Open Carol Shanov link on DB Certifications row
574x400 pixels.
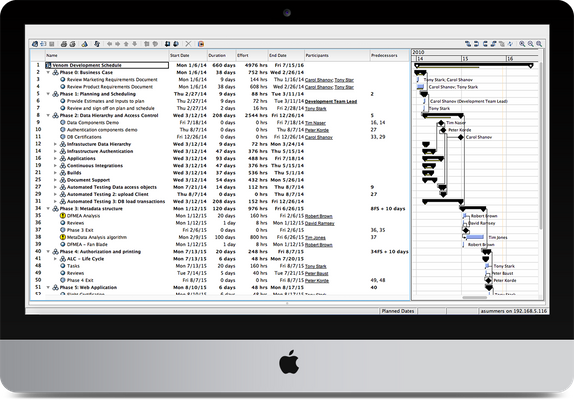click(318, 137)
